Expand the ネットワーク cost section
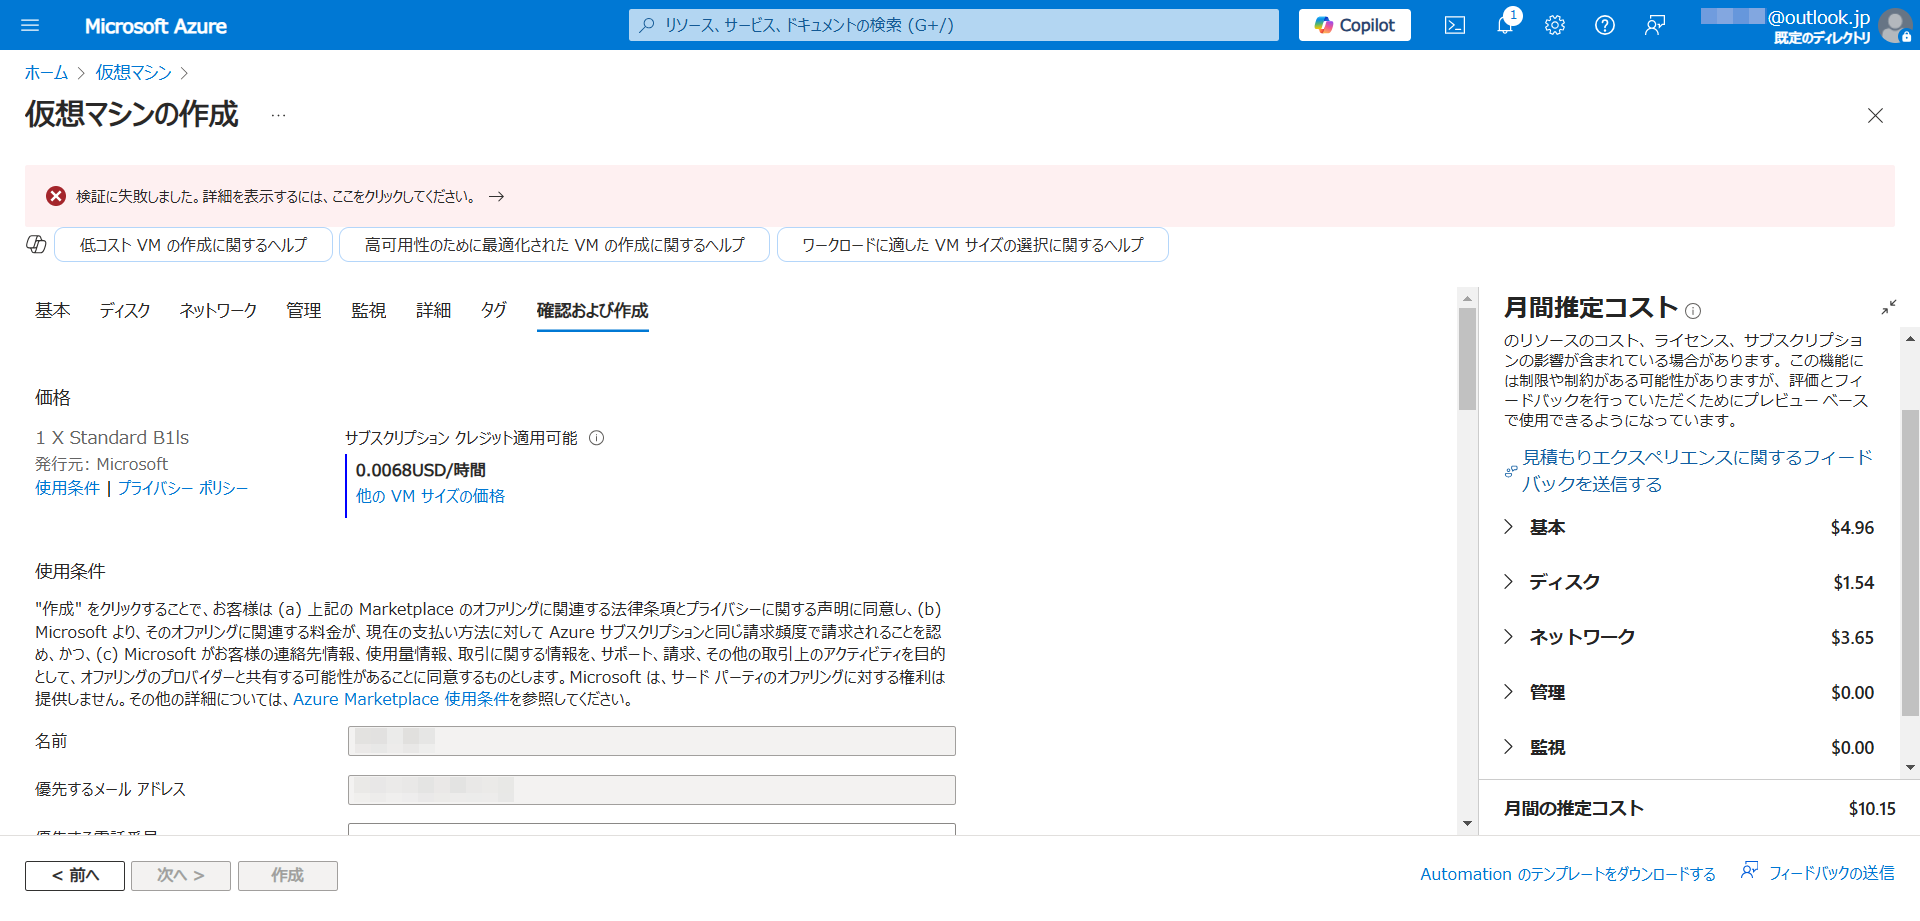The image size is (1920, 921). [x=1509, y=637]
